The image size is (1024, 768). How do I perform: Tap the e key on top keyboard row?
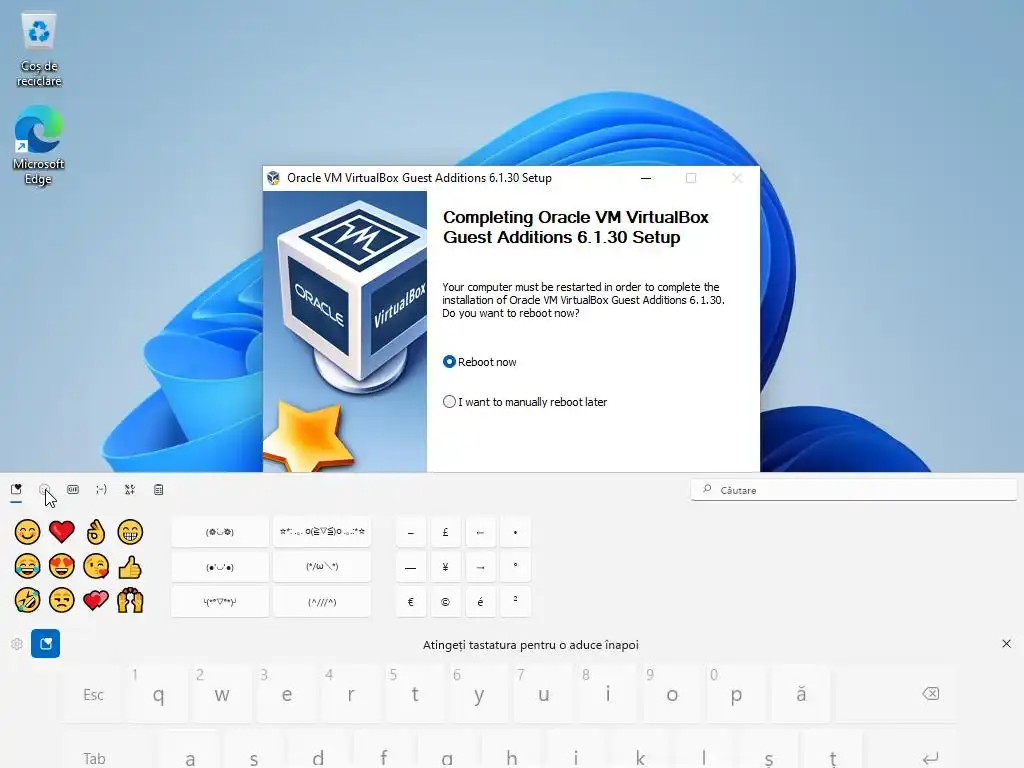[286, 694]
